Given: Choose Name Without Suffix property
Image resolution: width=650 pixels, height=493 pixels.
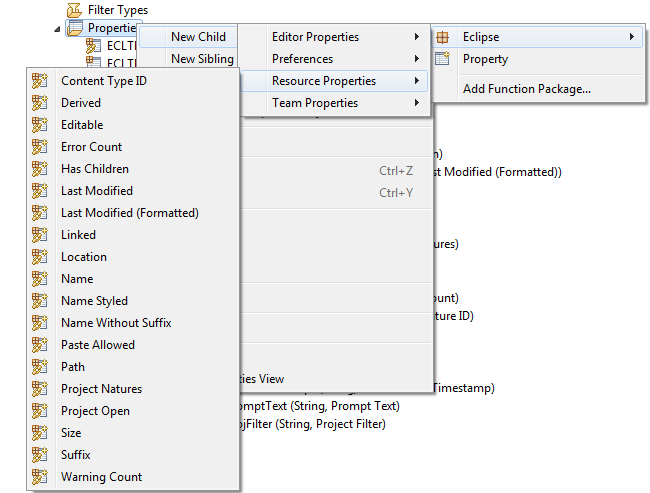Looking at the screenshot, I should pos(116,323).
